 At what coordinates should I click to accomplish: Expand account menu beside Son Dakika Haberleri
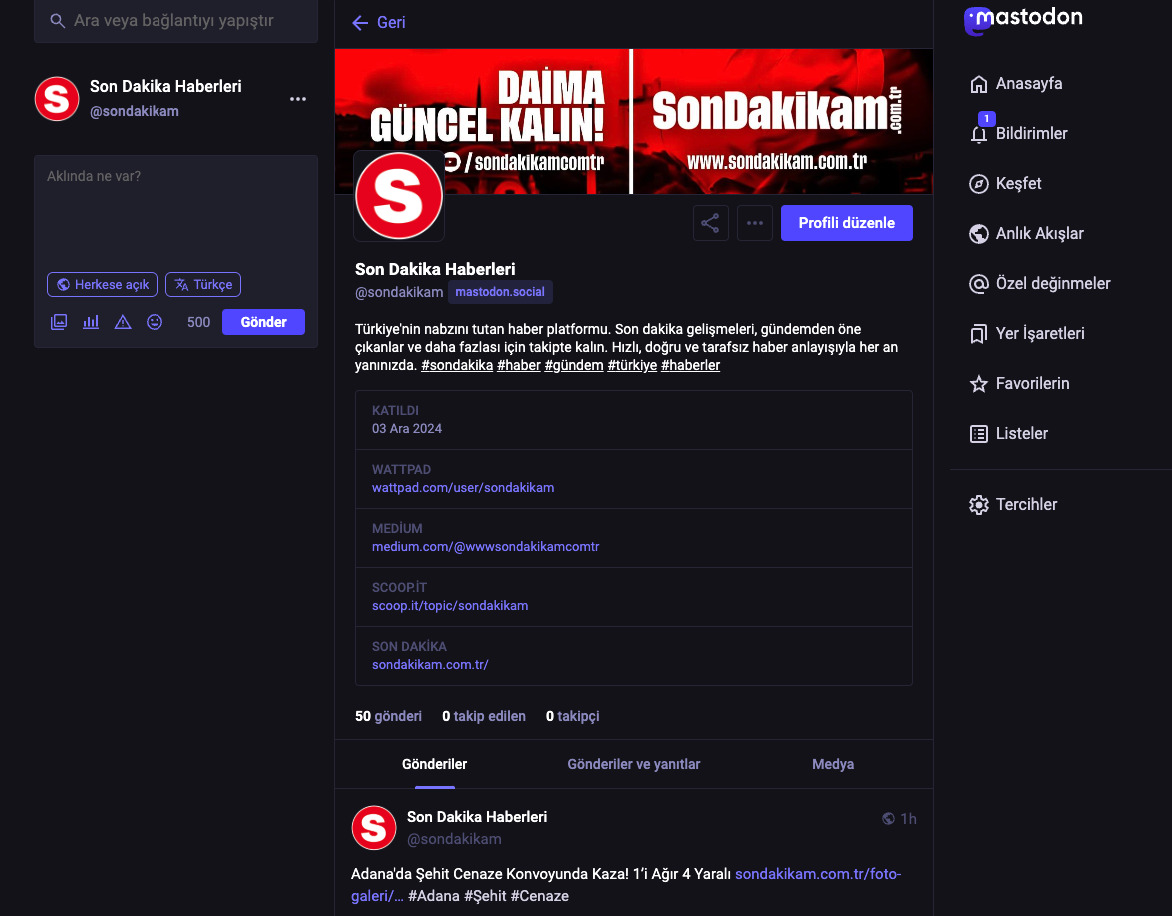(x=298, y=99)
